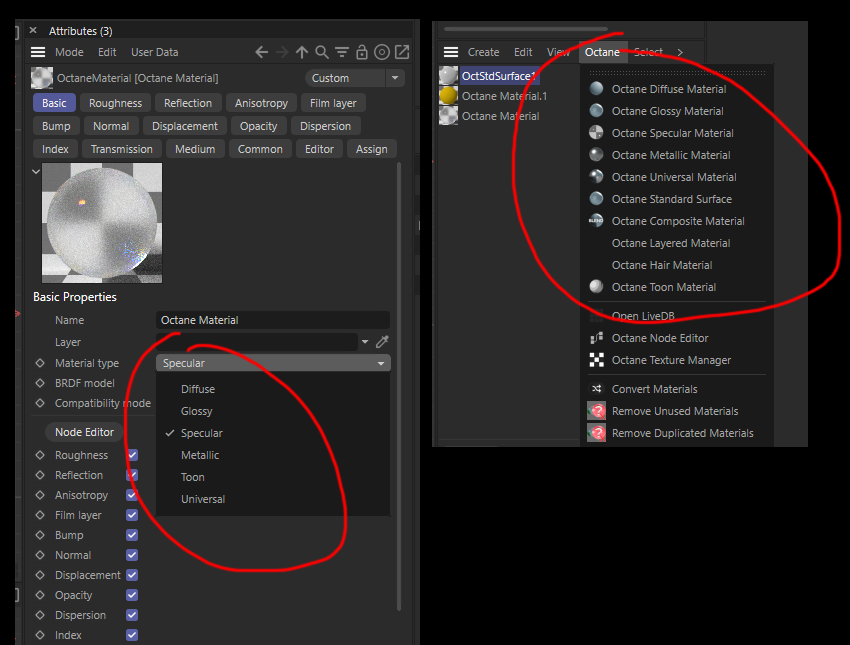Collapse the material preview chevron
This screenshot has height=645, width=850.
click(x=36, y=171)
